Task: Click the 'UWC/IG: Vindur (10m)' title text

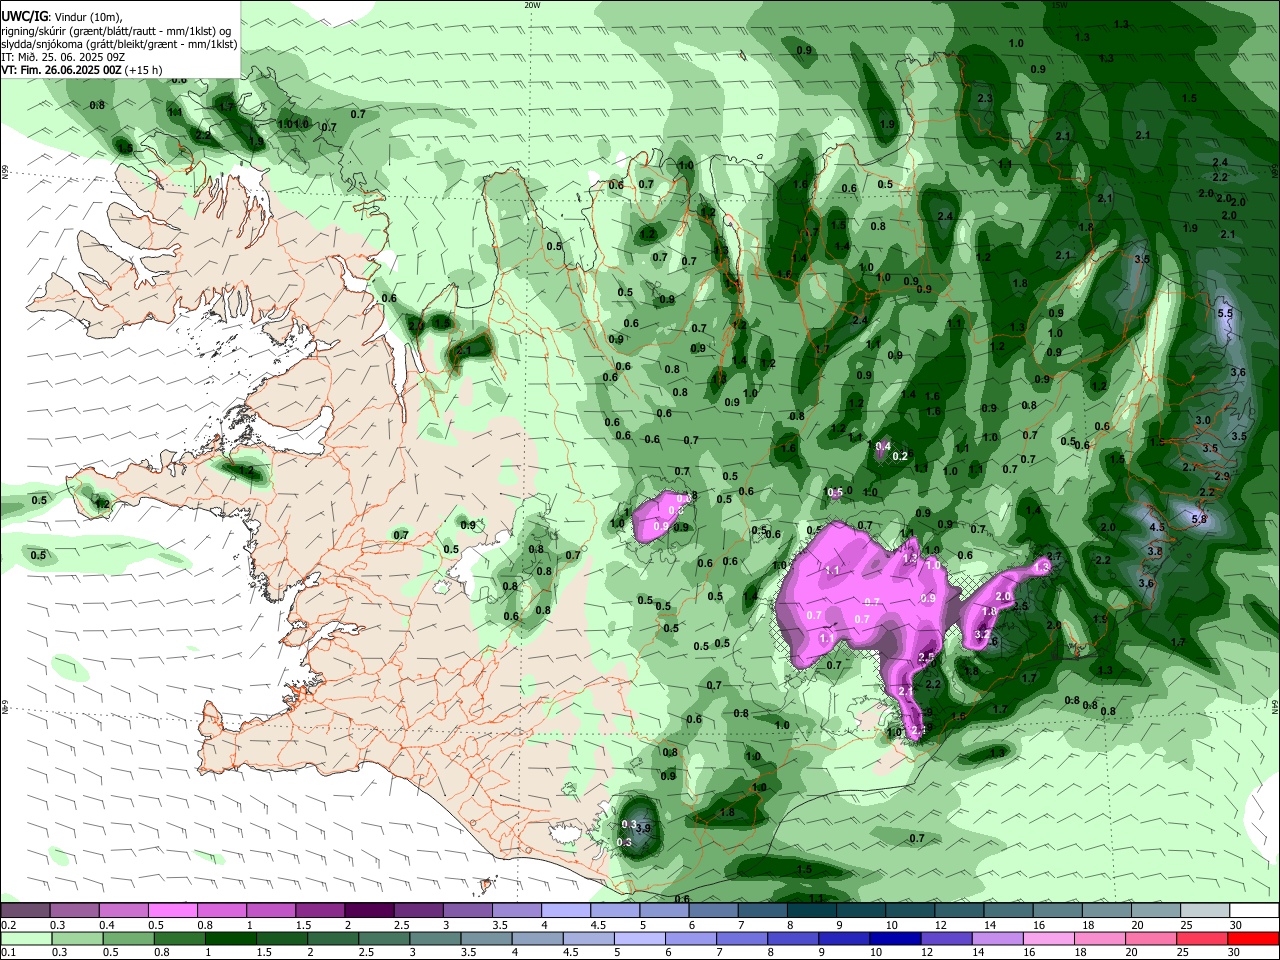Action: [x=62, y=17]
